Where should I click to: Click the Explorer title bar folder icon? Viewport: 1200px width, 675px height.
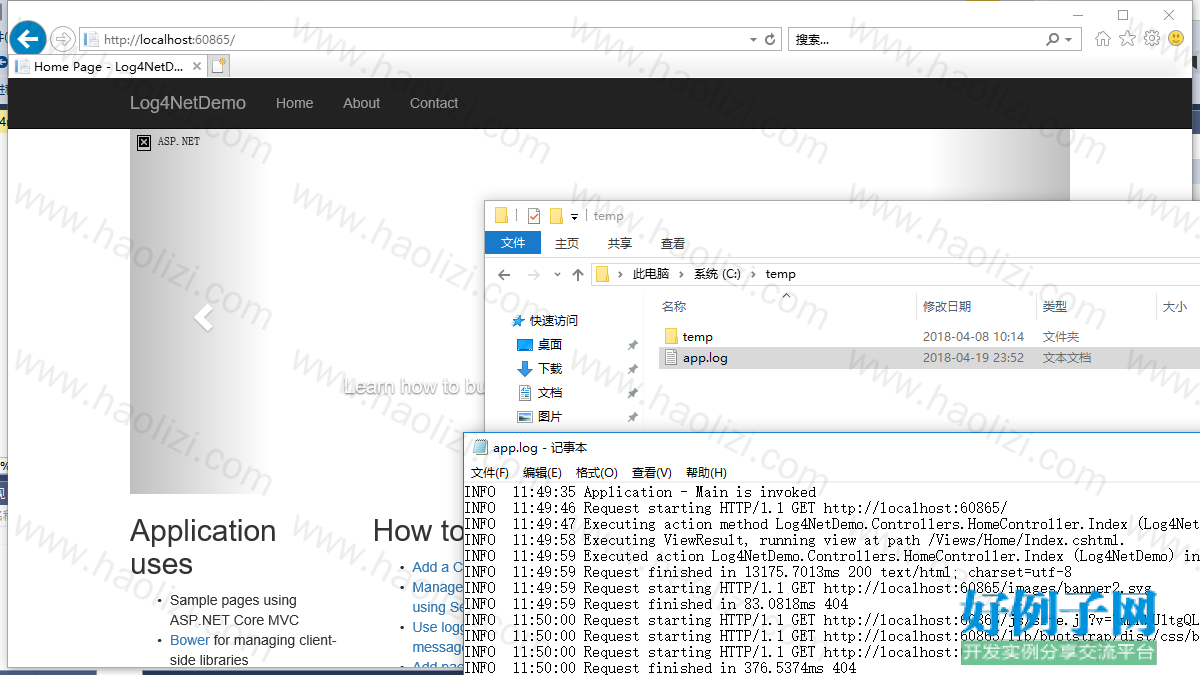pos(502,215)
